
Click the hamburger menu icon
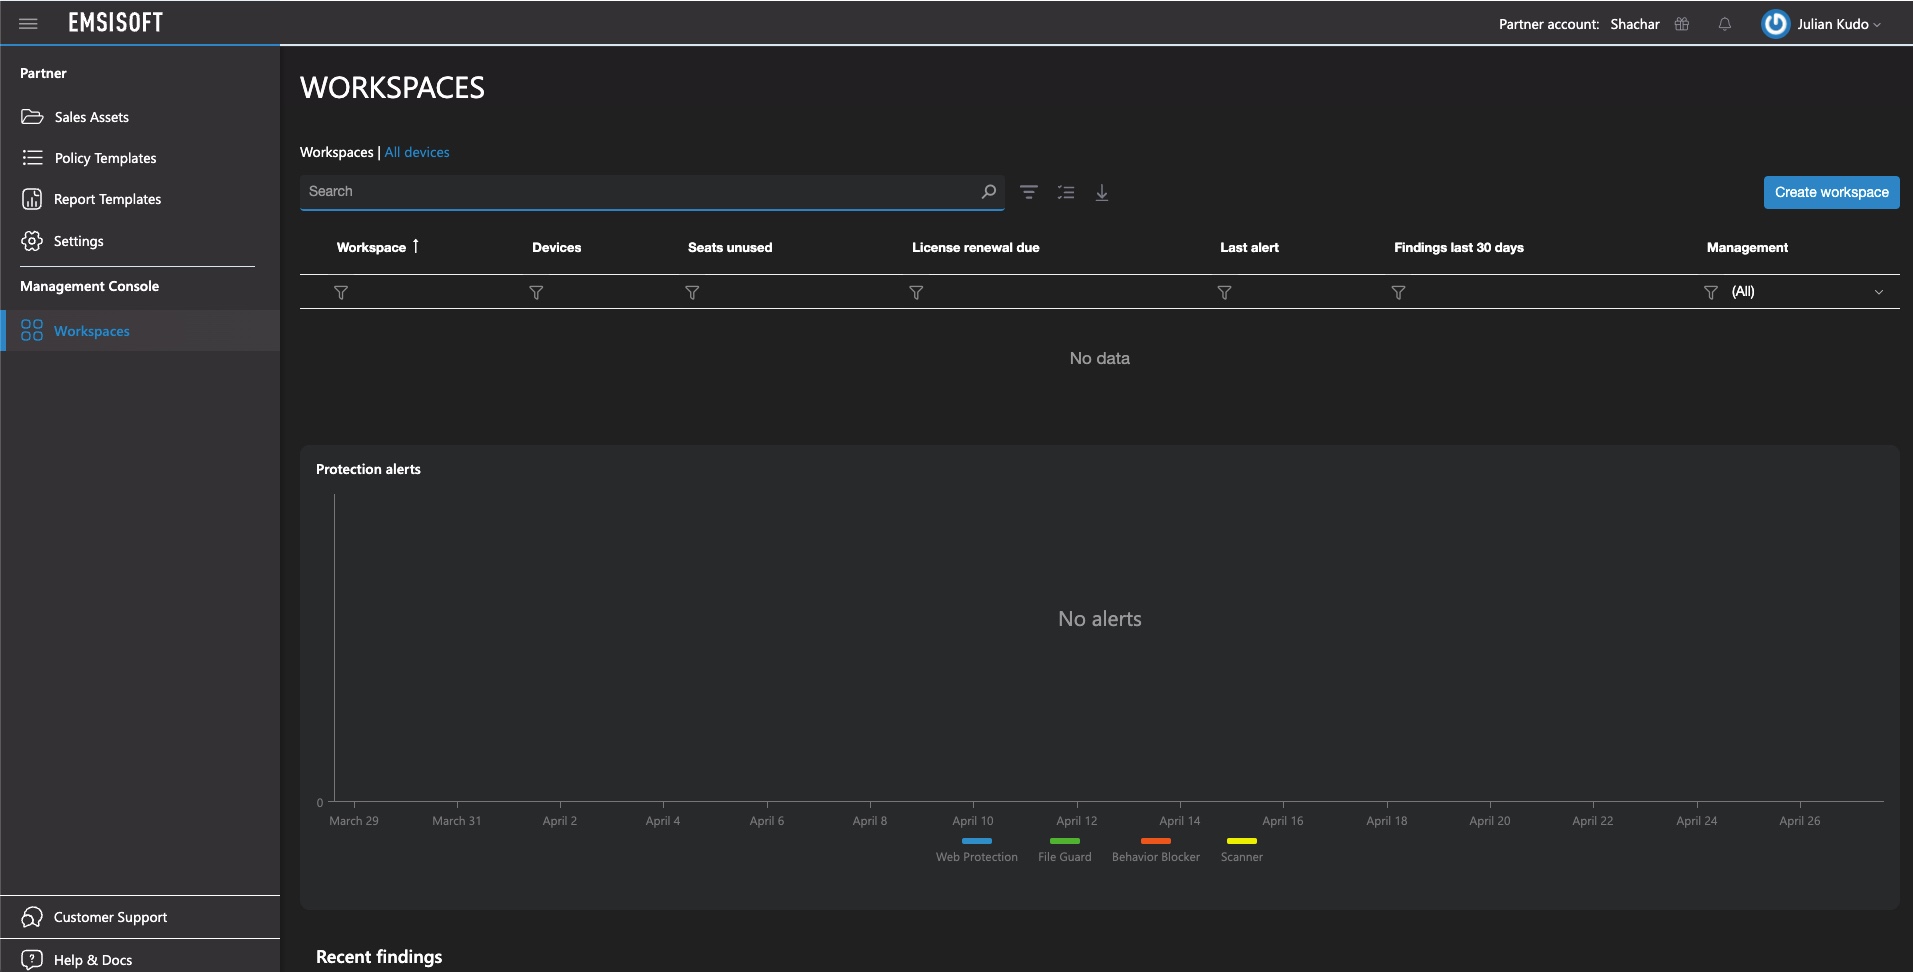(x=28, y=24)
